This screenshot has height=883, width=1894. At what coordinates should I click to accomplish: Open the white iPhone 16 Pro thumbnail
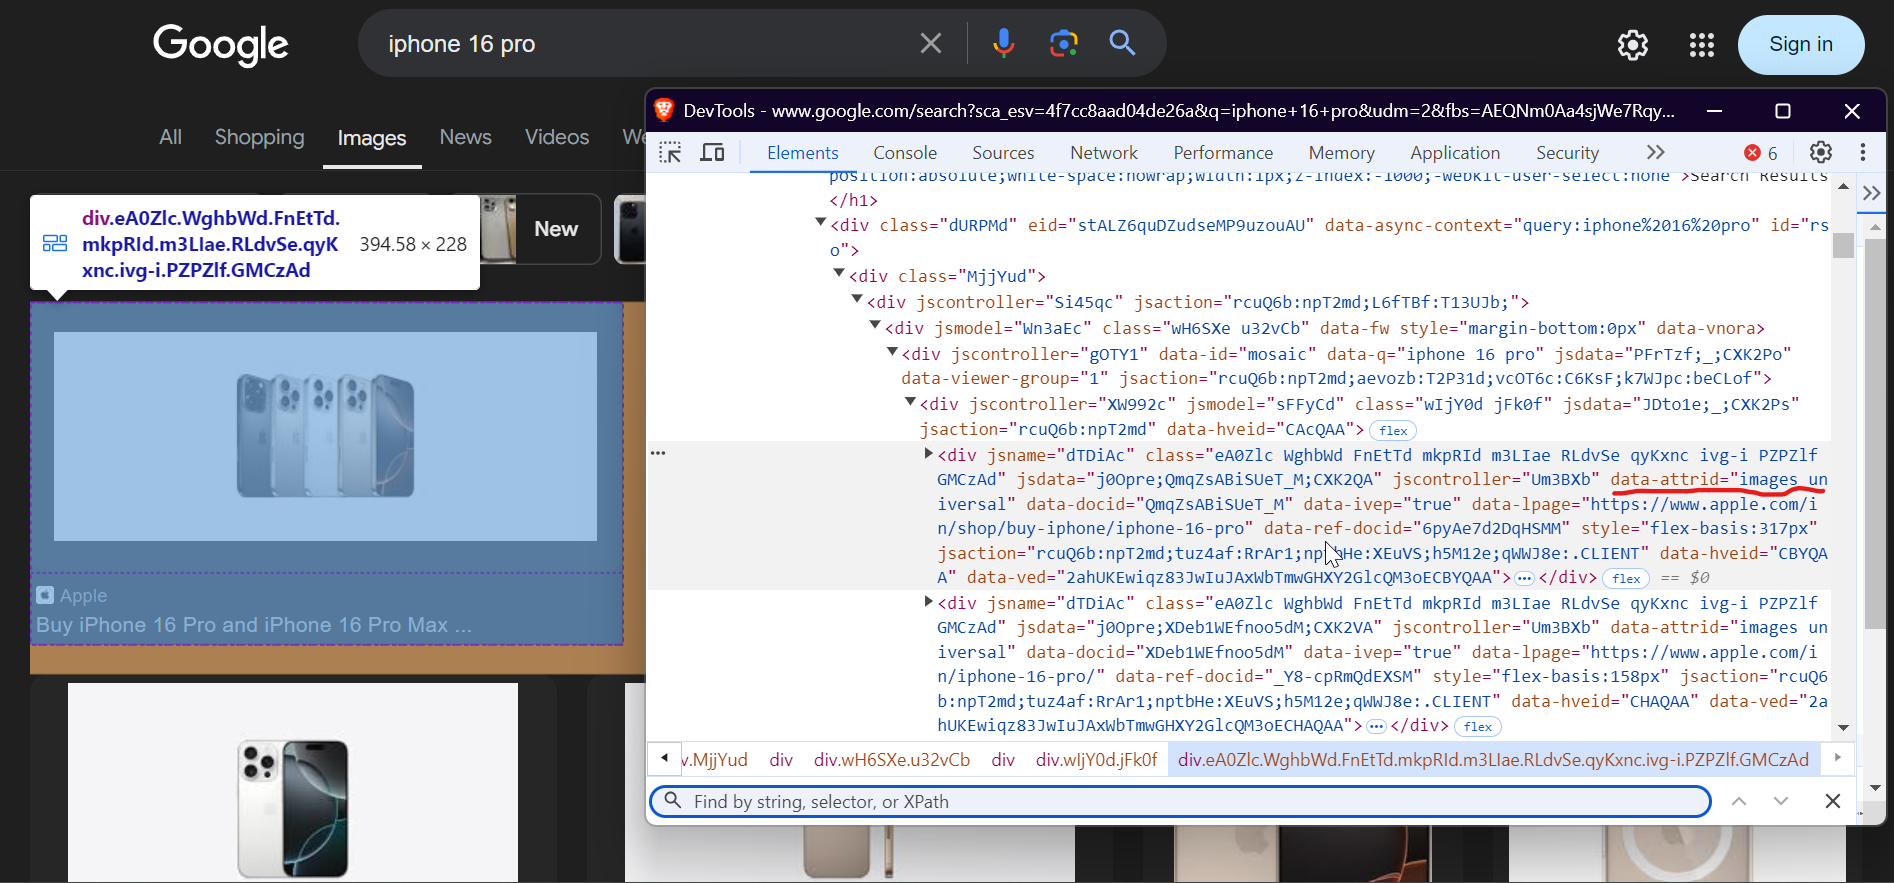click(292, 782)
